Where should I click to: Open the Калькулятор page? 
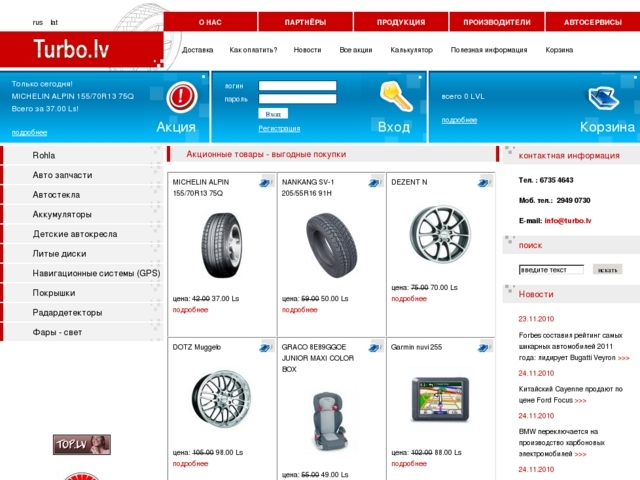[411, 50]
